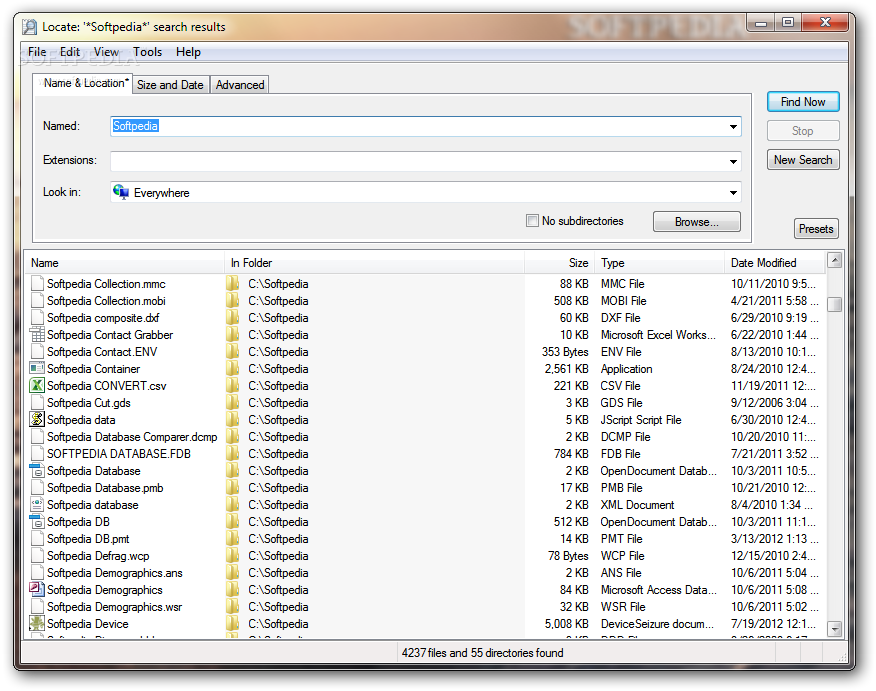Click the results scrollbar up arrow
876x691 pixels.
point(835,260)
